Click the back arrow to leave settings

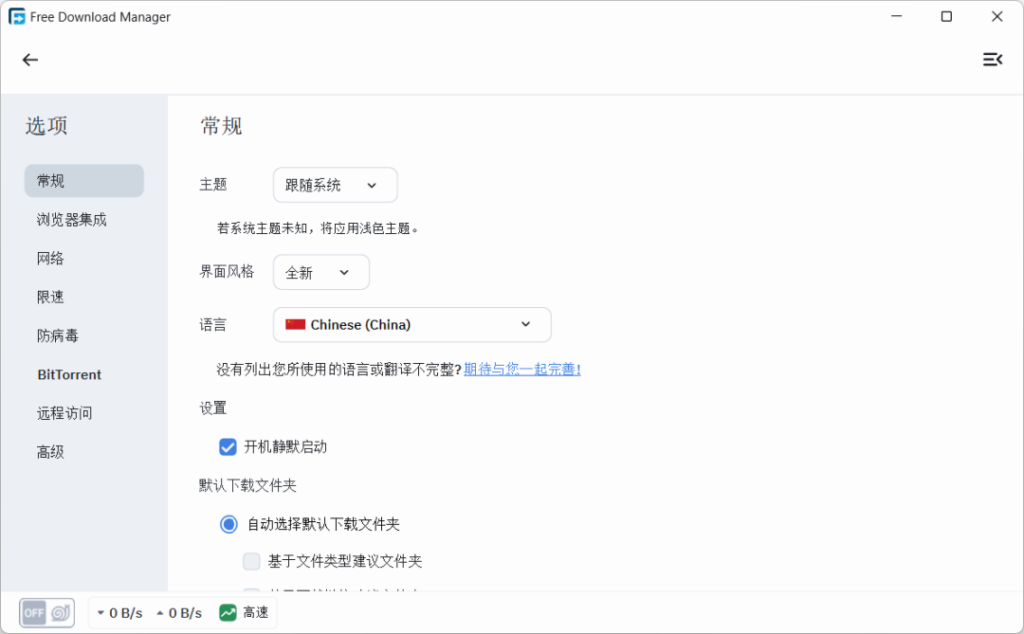pyautogui.click(x=30, y=59)
